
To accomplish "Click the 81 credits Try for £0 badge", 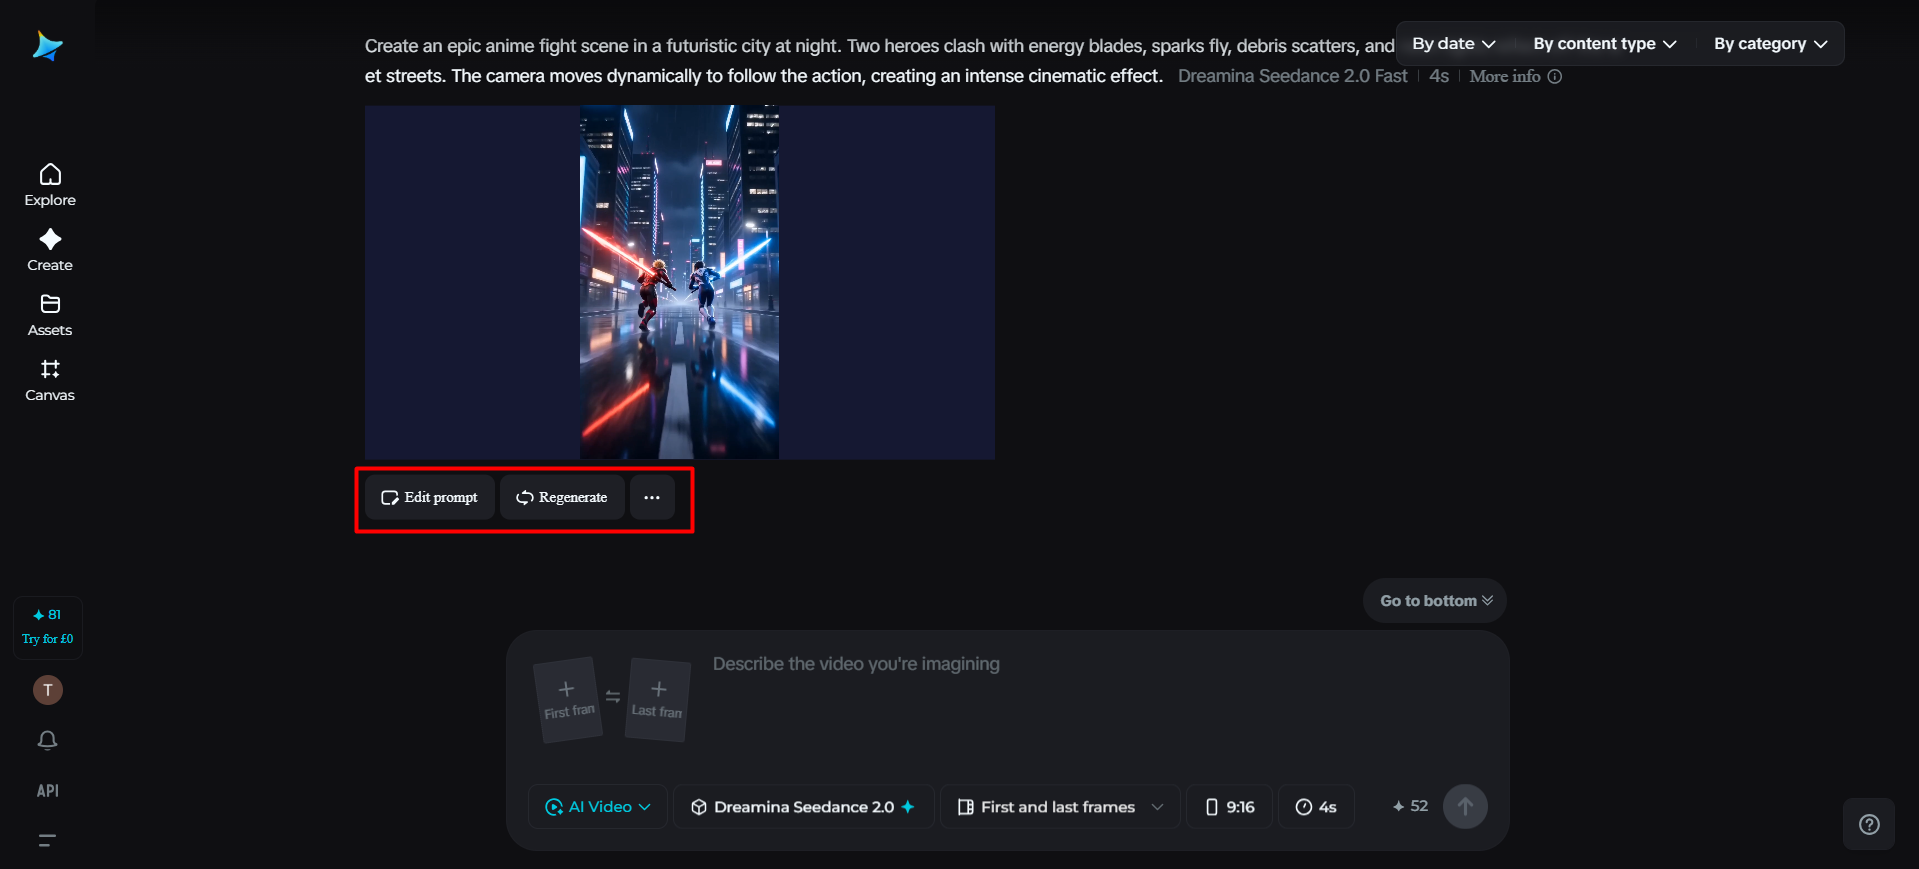I will click(x=48, y=627).
